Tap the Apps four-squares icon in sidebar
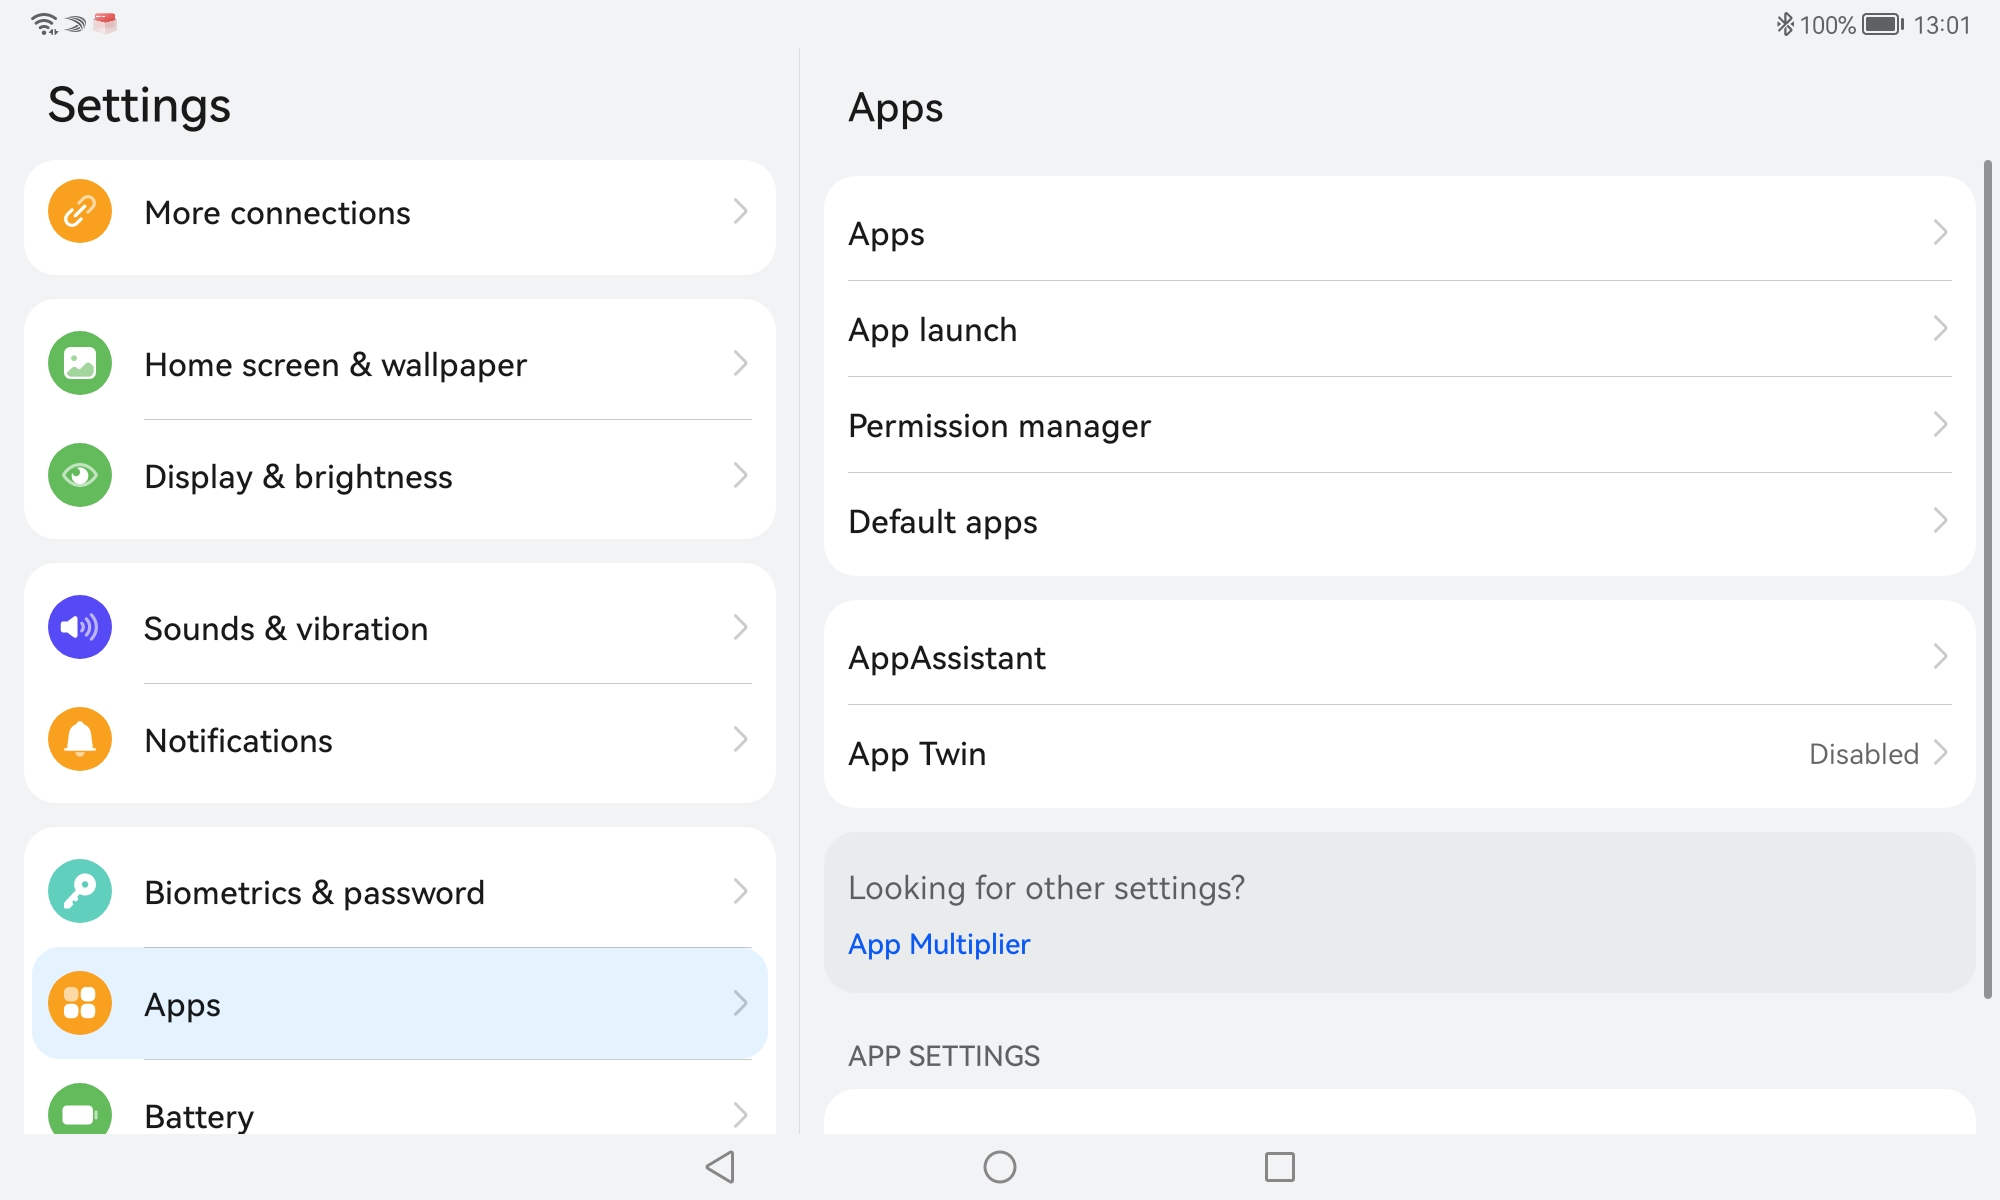The width and height of the screenshot is (2000, 1200). point(80,1003)
